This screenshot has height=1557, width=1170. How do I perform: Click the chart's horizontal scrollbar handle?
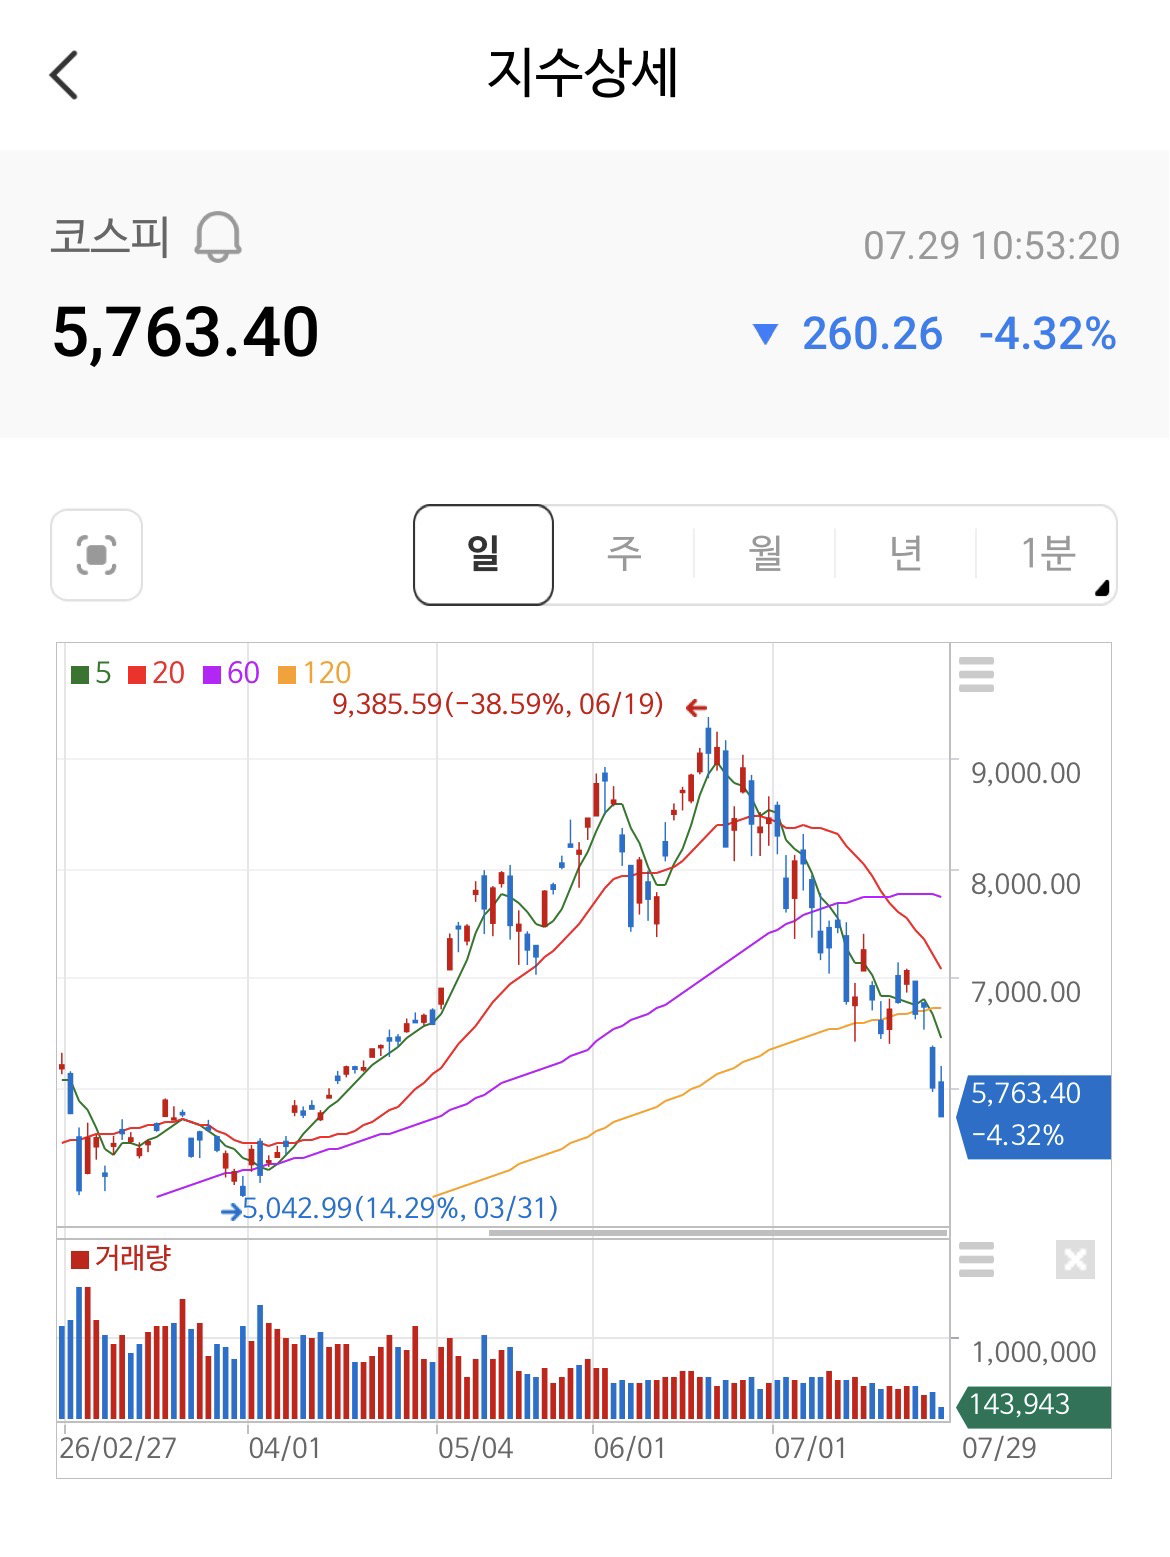[718, 1232]
